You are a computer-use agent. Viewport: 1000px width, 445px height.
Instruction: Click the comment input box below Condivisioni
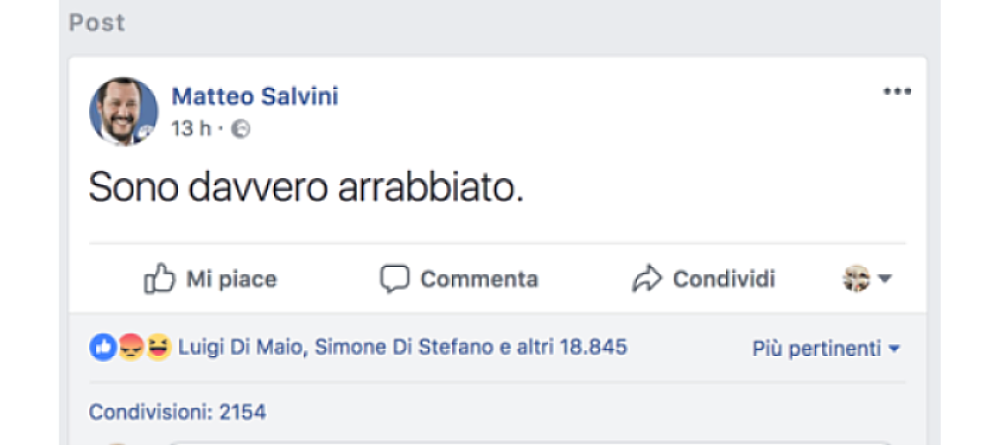coord(500,440)
